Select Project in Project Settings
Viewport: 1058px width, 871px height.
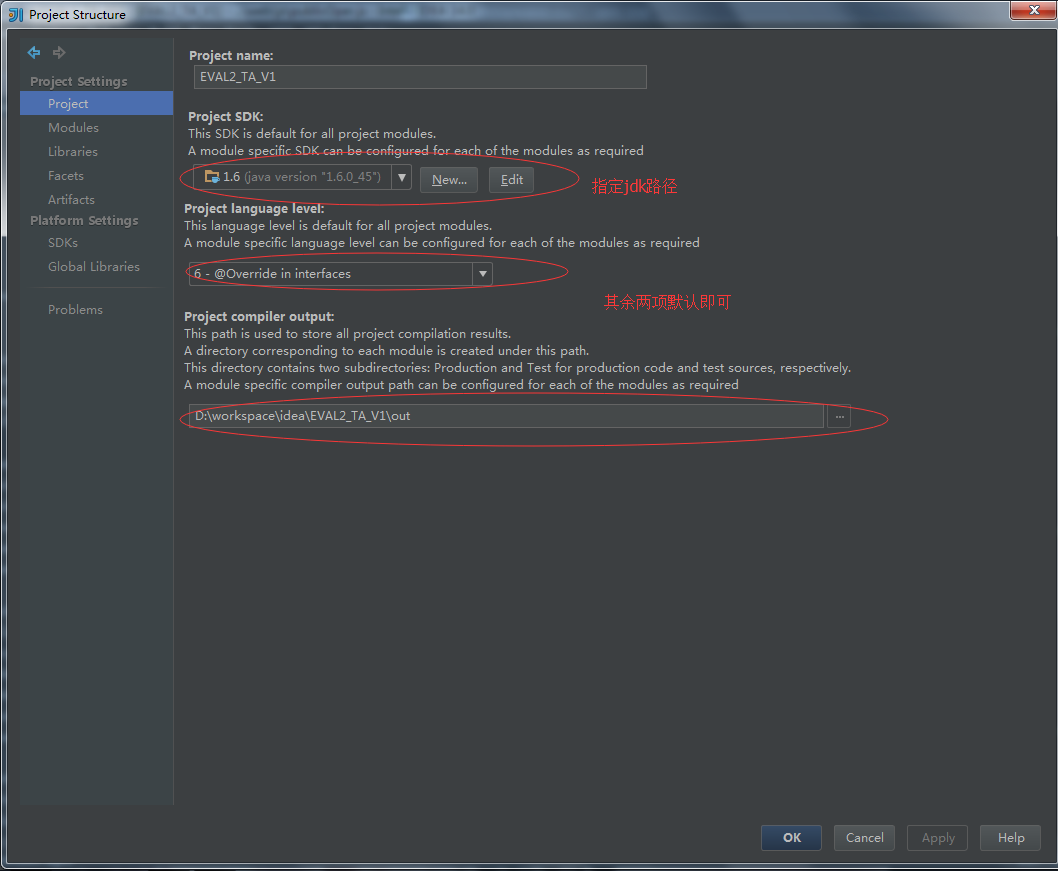[96, 103]
